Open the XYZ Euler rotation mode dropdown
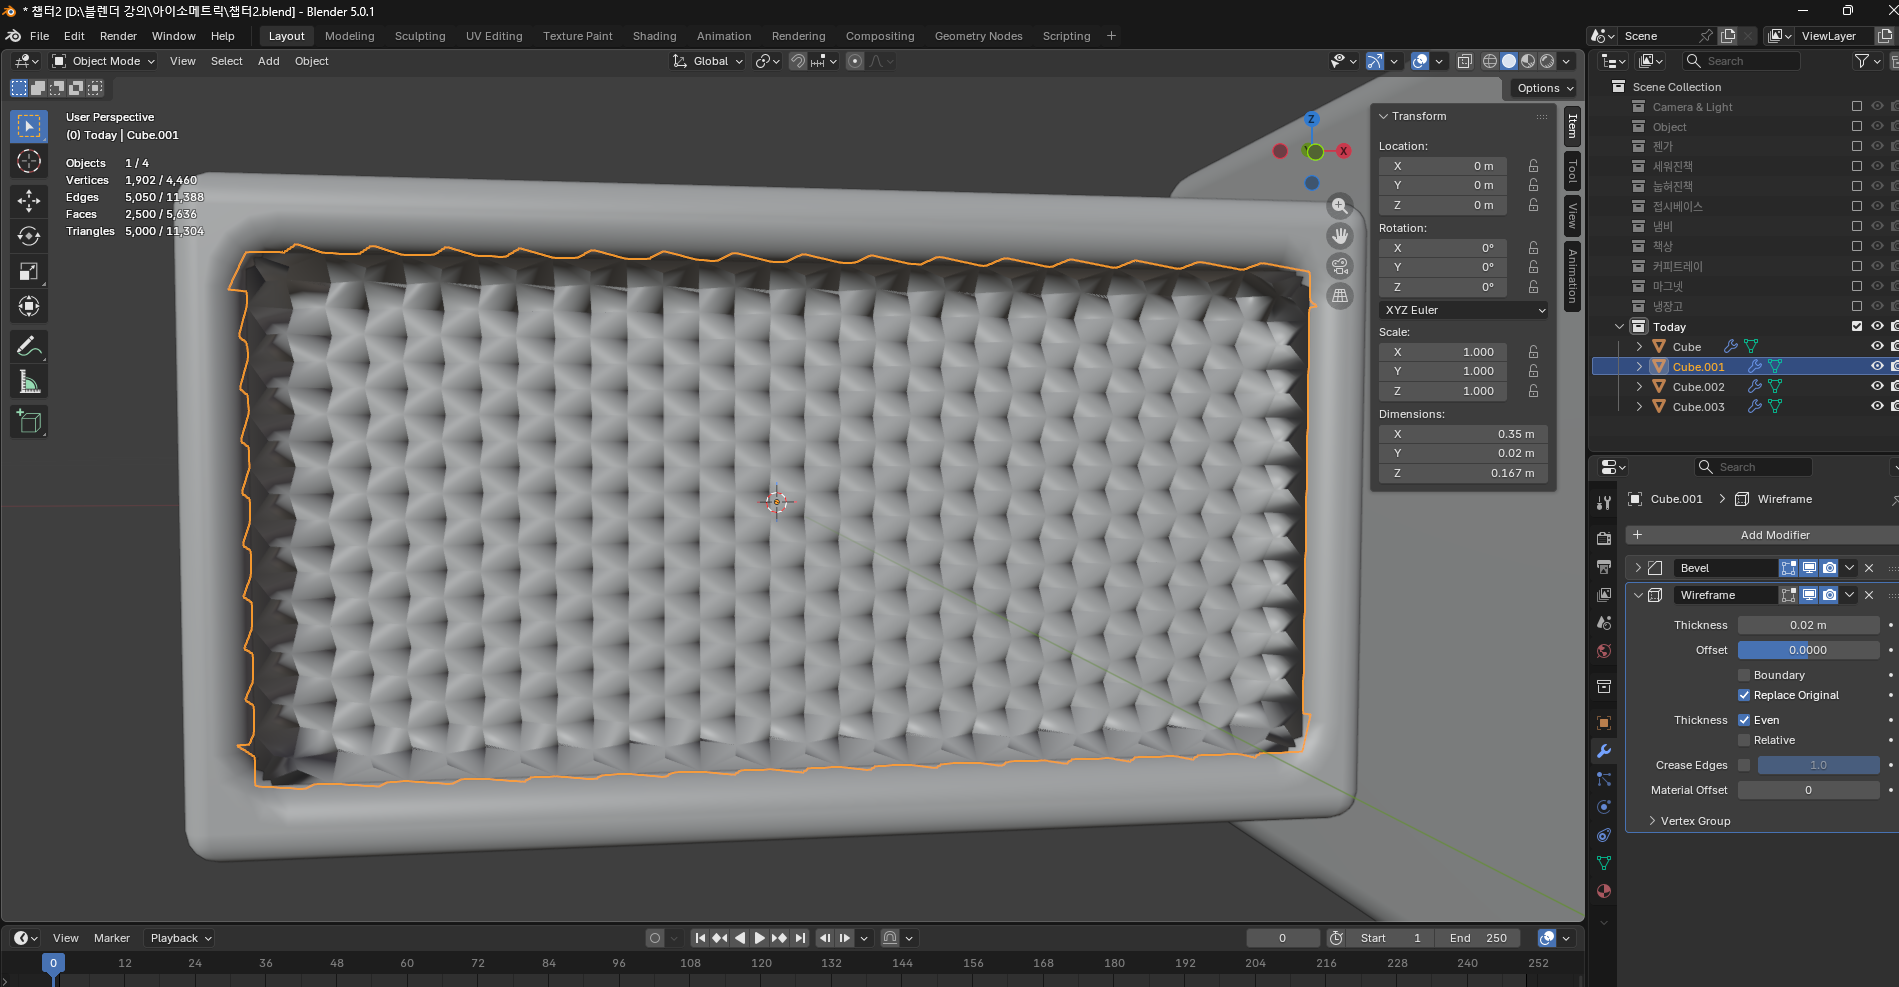 click(x=1464, y=310)
